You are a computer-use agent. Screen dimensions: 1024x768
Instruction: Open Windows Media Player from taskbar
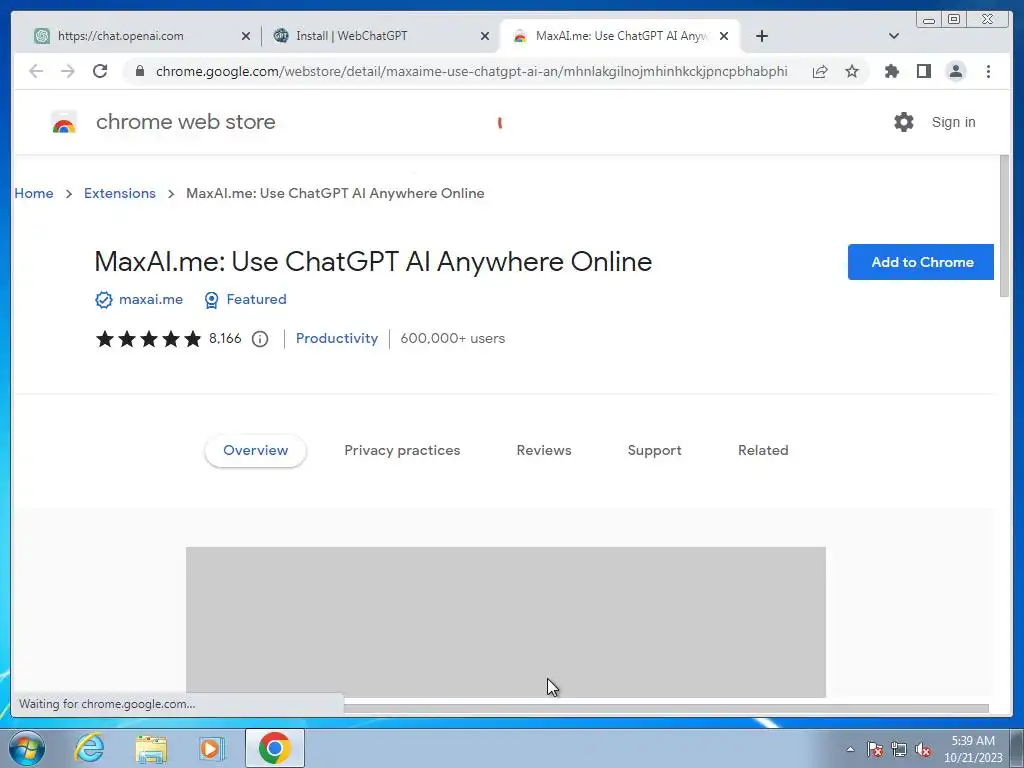point(212,748)
